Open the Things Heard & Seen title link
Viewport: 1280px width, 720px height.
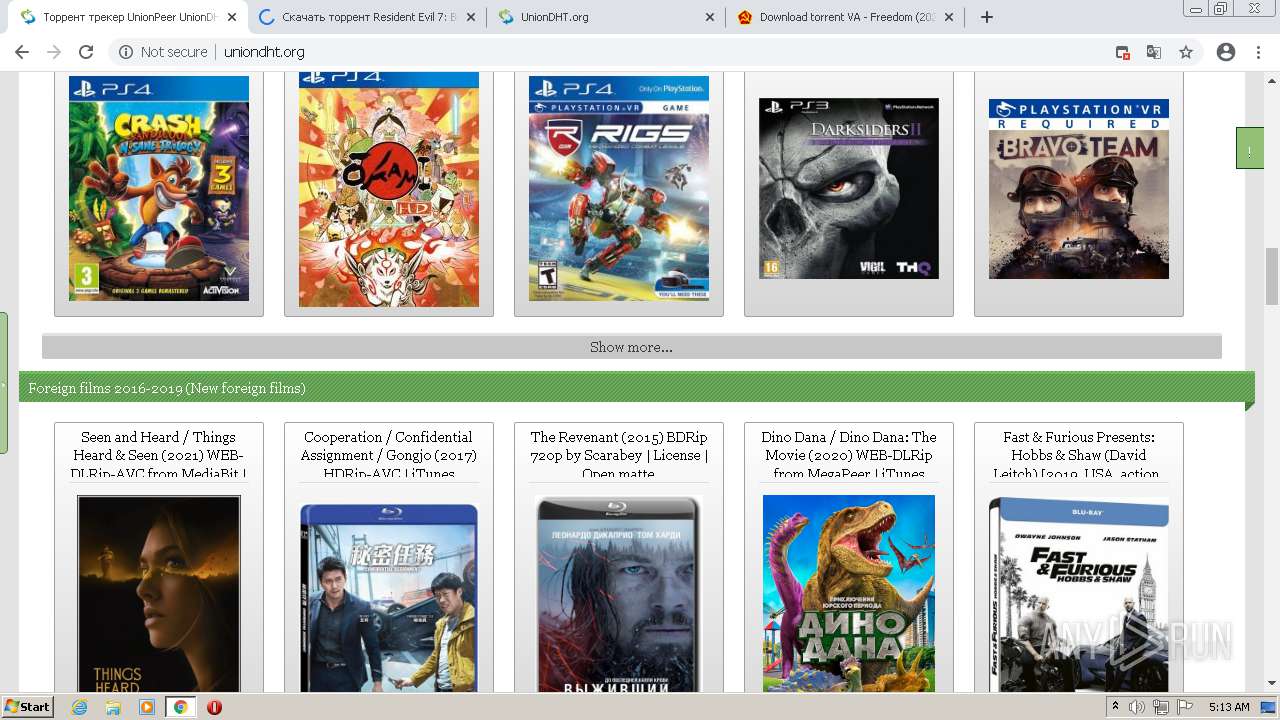(159, 455)
